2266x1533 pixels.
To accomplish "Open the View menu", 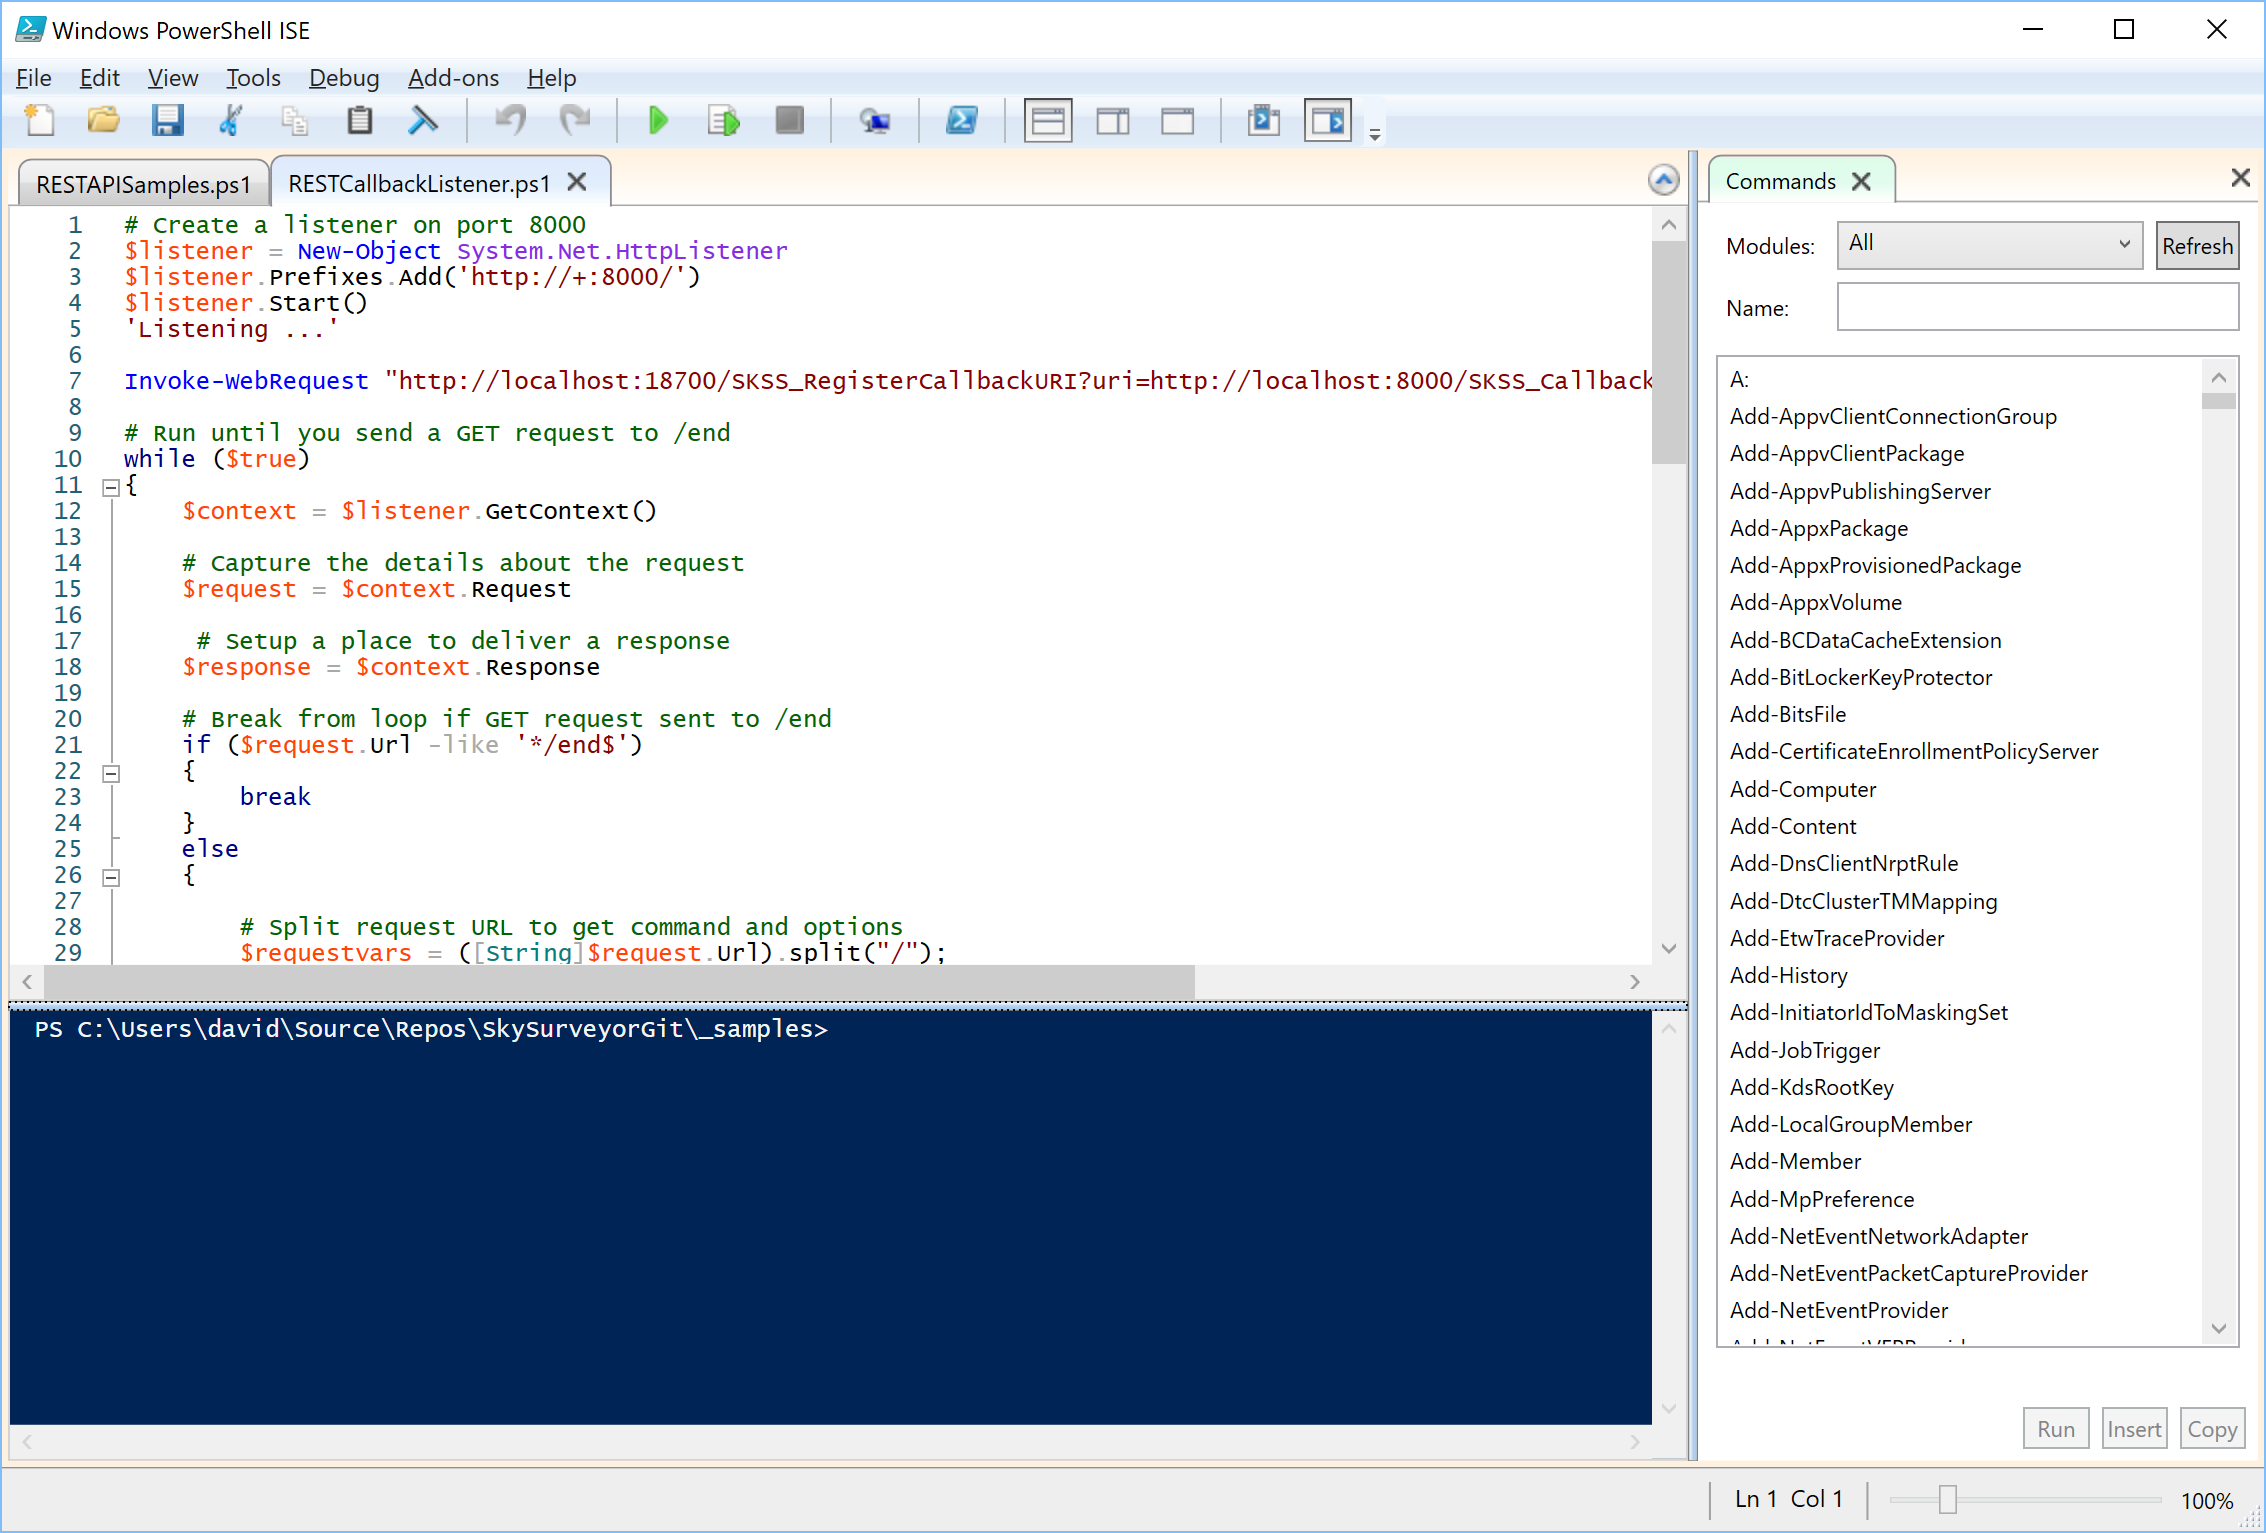I will (173, 78).
